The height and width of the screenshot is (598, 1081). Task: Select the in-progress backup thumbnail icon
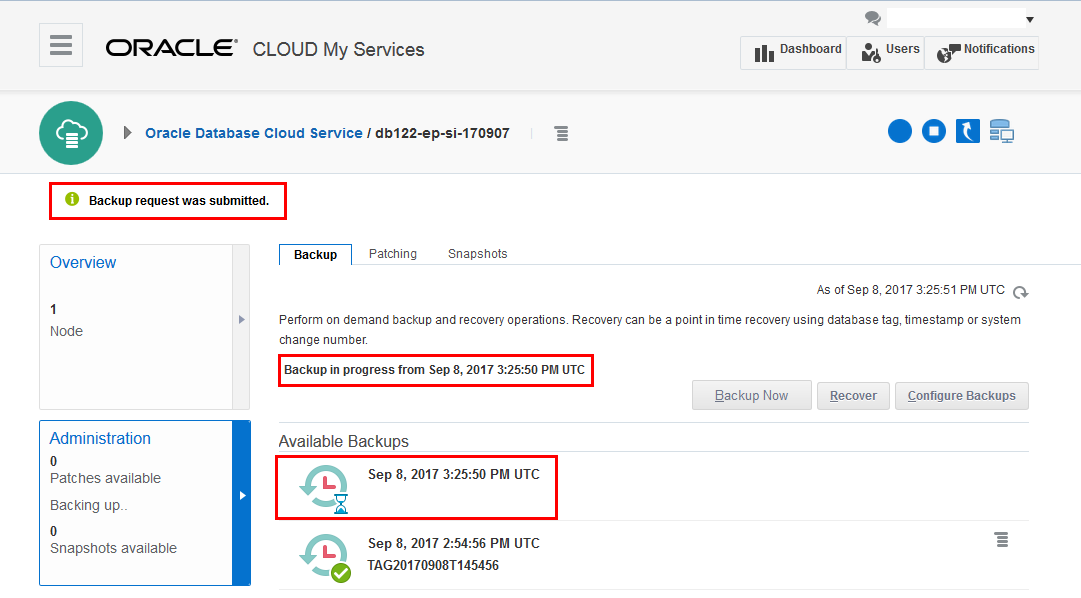point(325,487)
